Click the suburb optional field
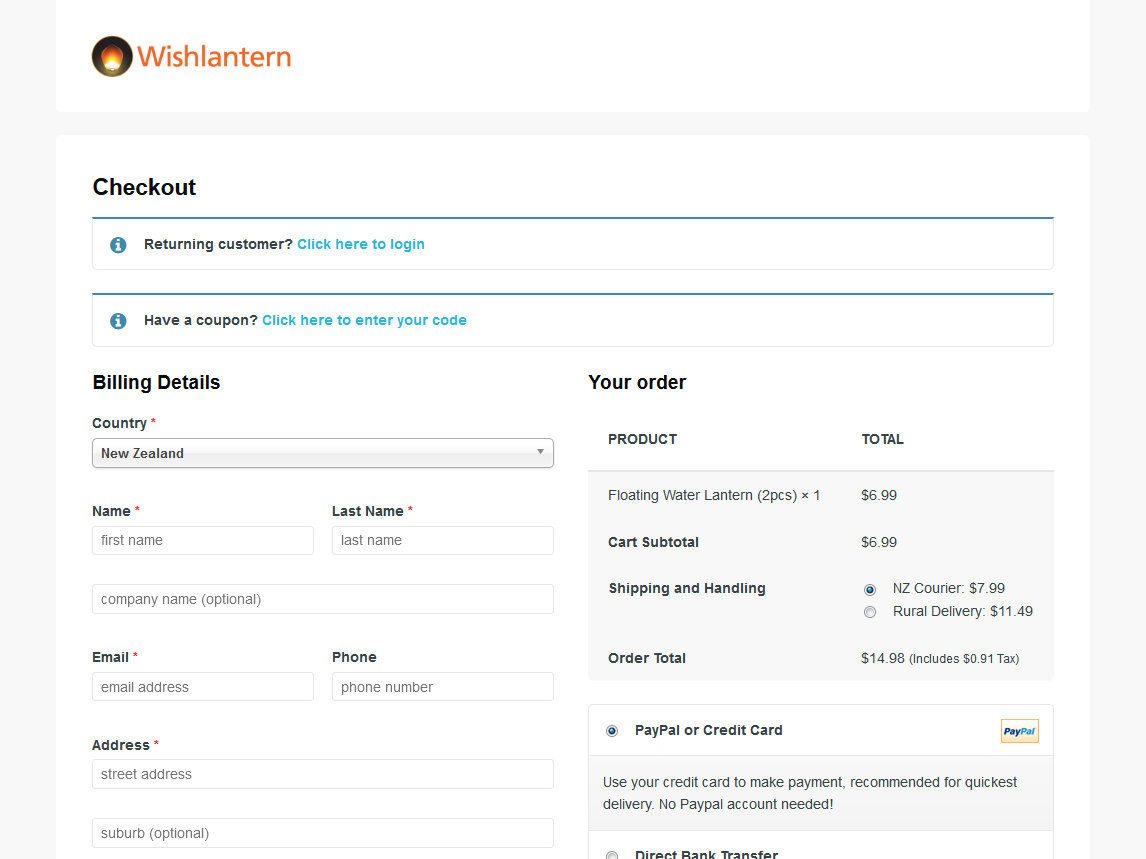 click(322, 833)
